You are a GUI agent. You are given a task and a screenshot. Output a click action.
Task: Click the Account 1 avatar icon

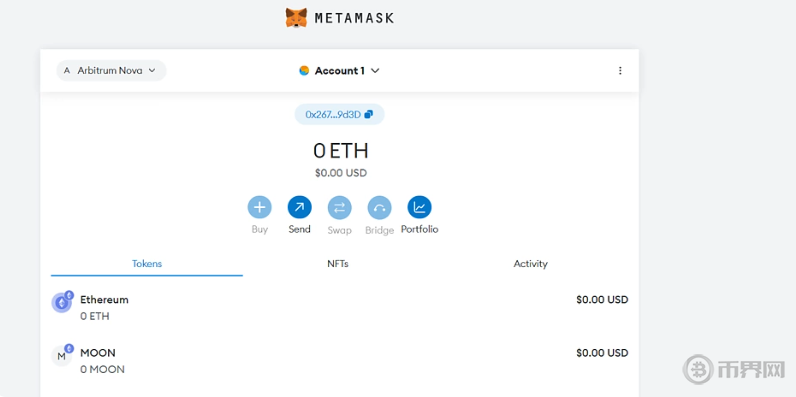coord(304,71)
